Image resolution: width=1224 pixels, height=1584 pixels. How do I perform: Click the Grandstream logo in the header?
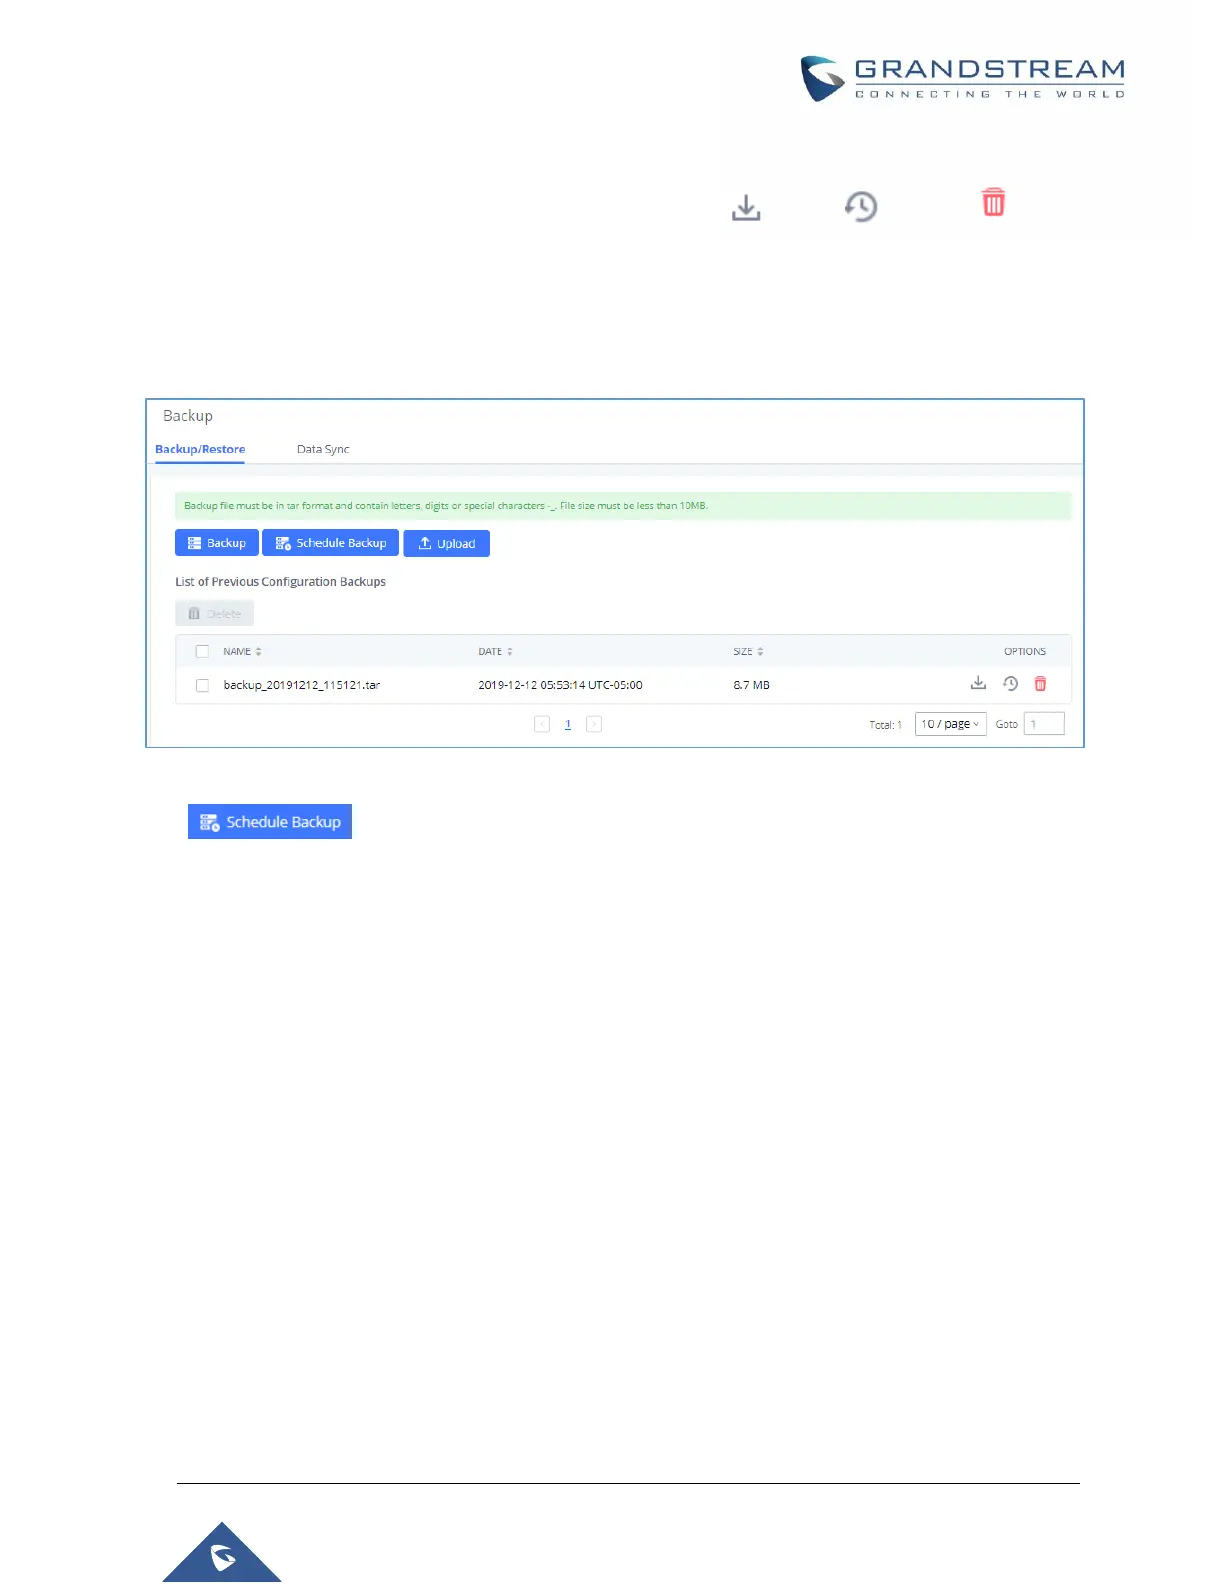(962, 79)
